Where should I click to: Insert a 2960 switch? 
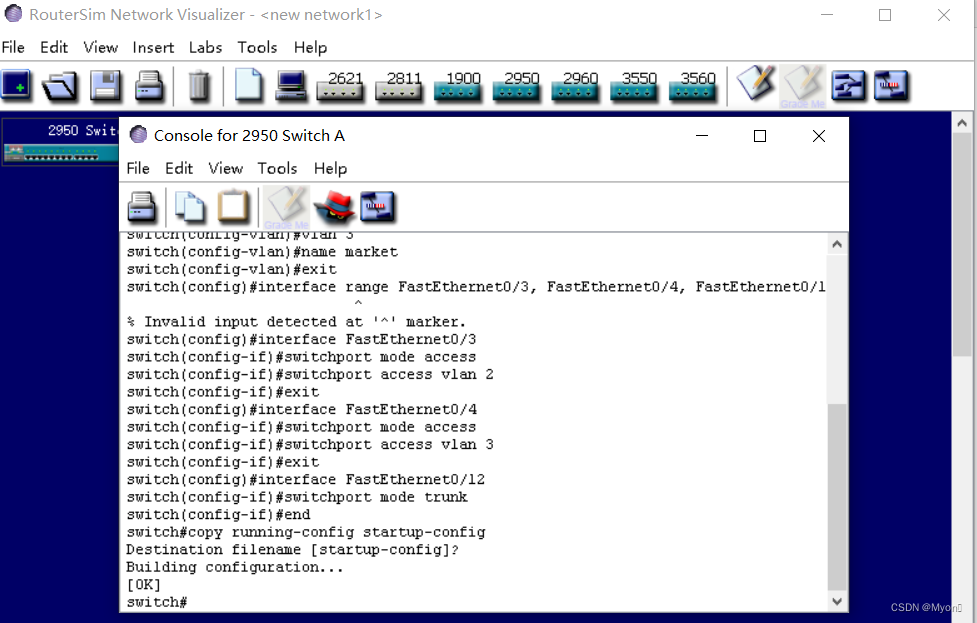tap(574, 86)
